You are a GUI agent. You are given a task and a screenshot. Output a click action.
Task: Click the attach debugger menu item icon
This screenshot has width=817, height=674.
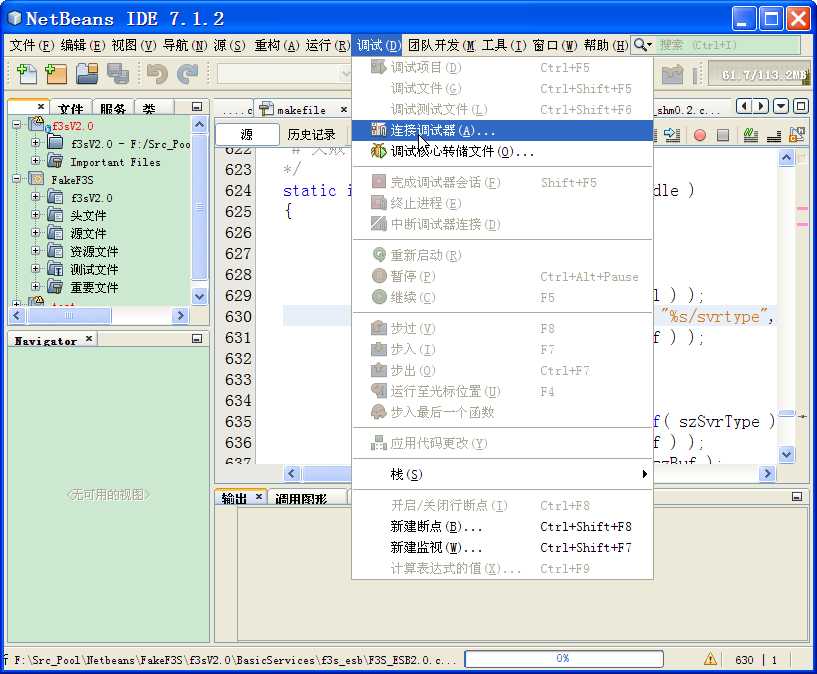(x=378, y=130)
